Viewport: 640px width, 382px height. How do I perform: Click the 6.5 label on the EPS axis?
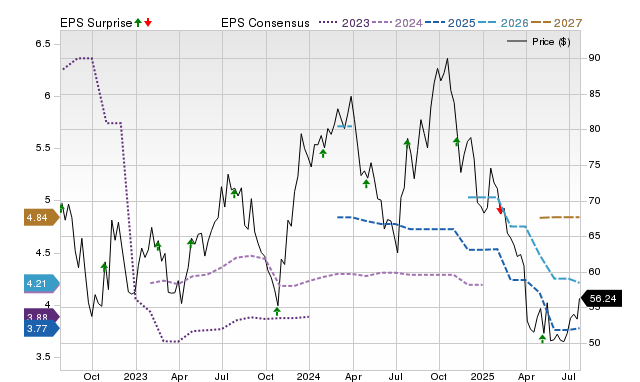click(43, 44)
